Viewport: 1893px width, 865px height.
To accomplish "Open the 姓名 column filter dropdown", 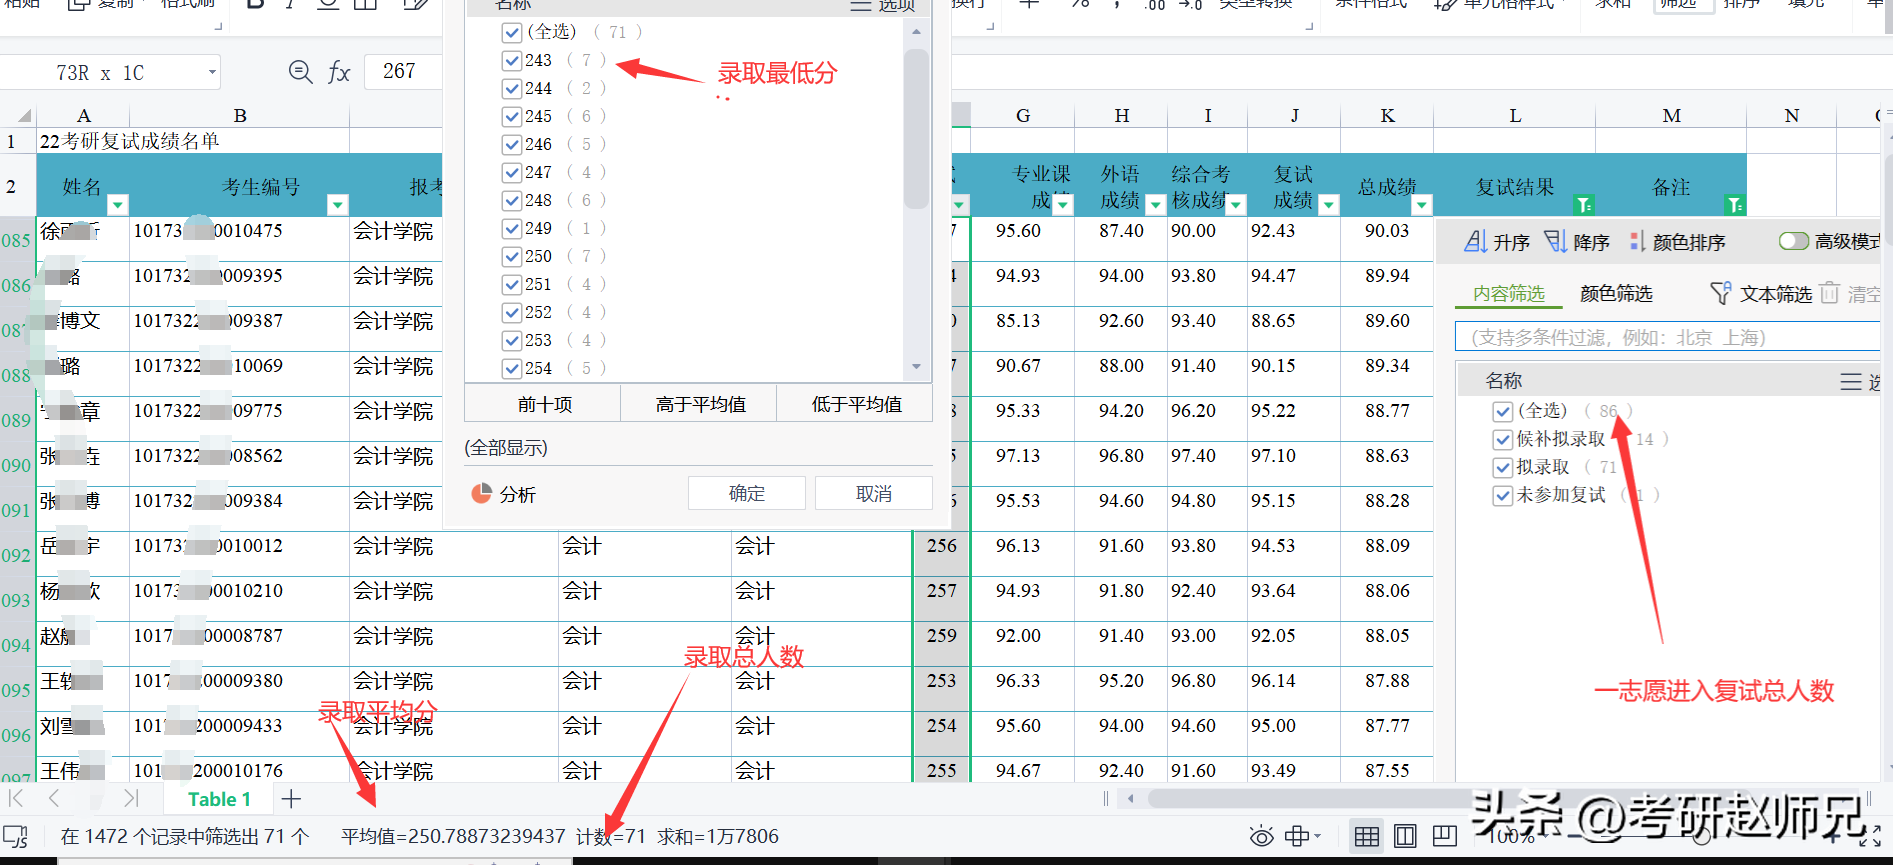I will 118,205.
